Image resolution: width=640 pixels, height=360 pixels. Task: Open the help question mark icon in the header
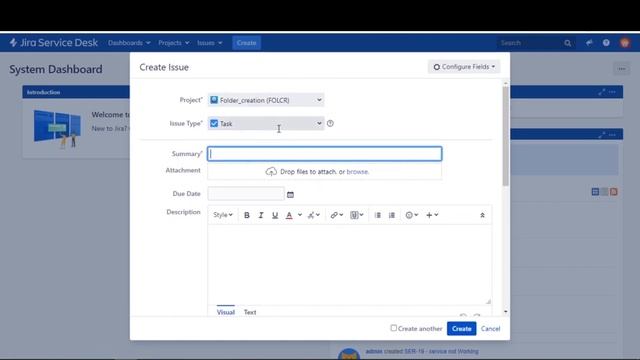tap(606, 42)
